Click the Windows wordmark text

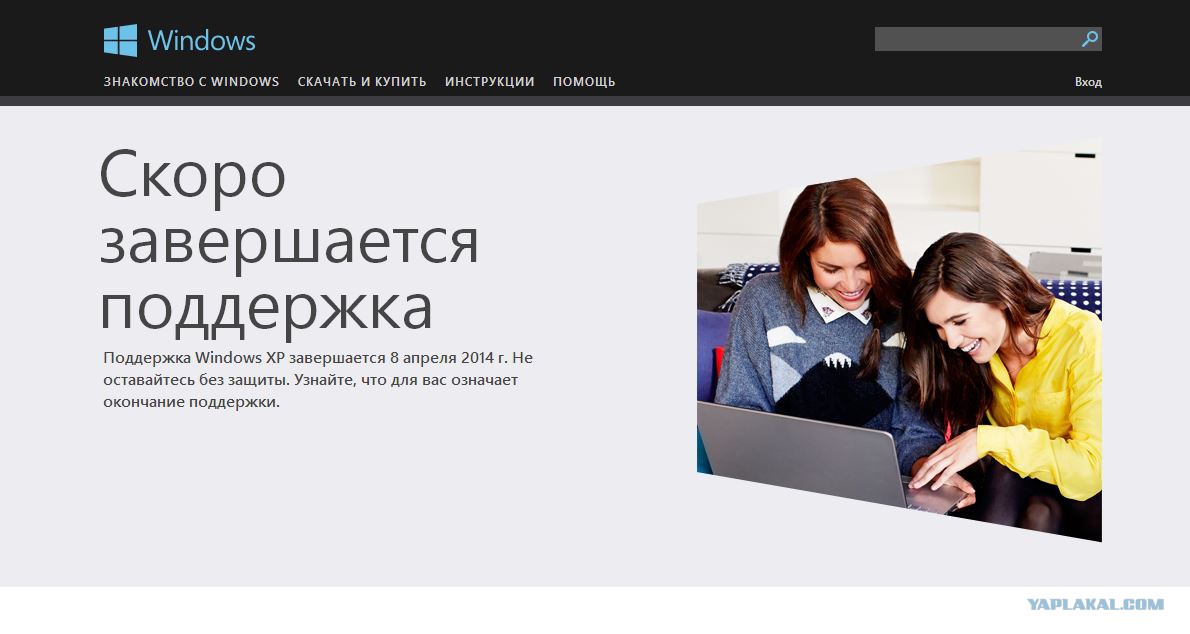tap(201, 40)
